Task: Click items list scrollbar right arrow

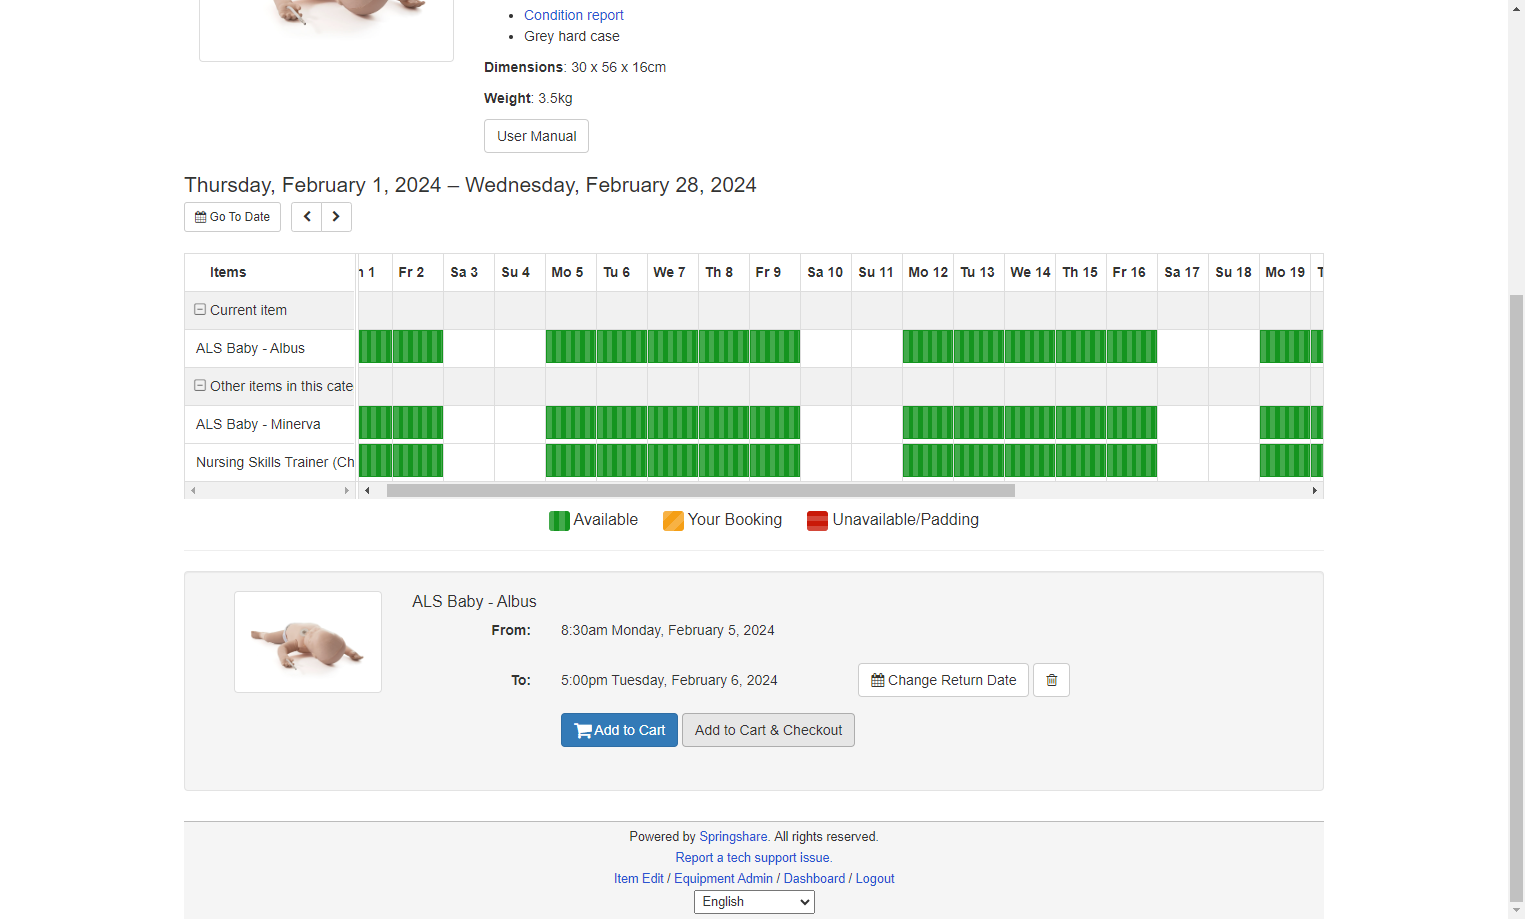Action: point(347,491)
